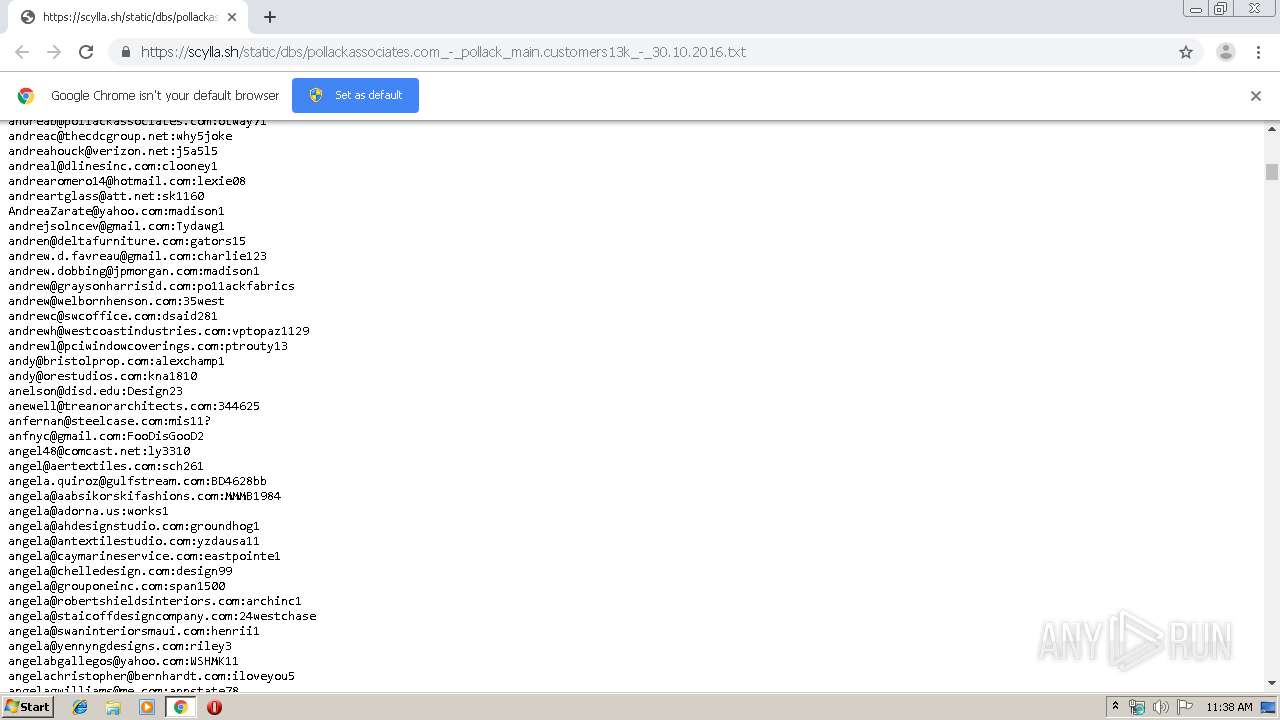Open a new tab with the plus button

pyautogui.click(x=270, y=17)
